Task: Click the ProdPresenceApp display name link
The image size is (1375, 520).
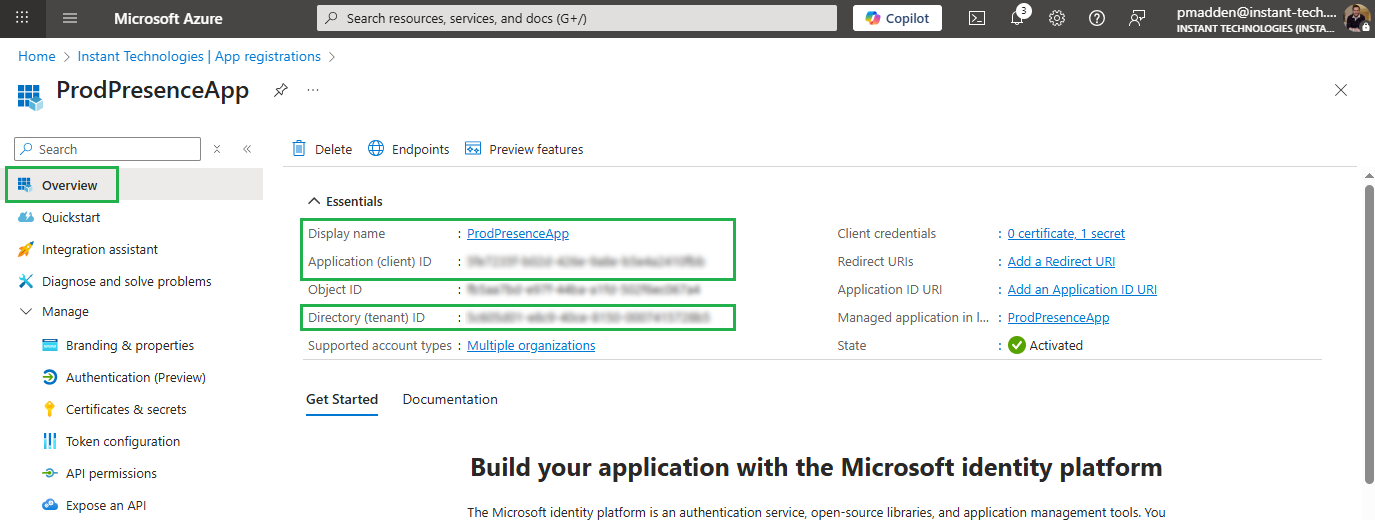Action: click(x=518, y=233)
